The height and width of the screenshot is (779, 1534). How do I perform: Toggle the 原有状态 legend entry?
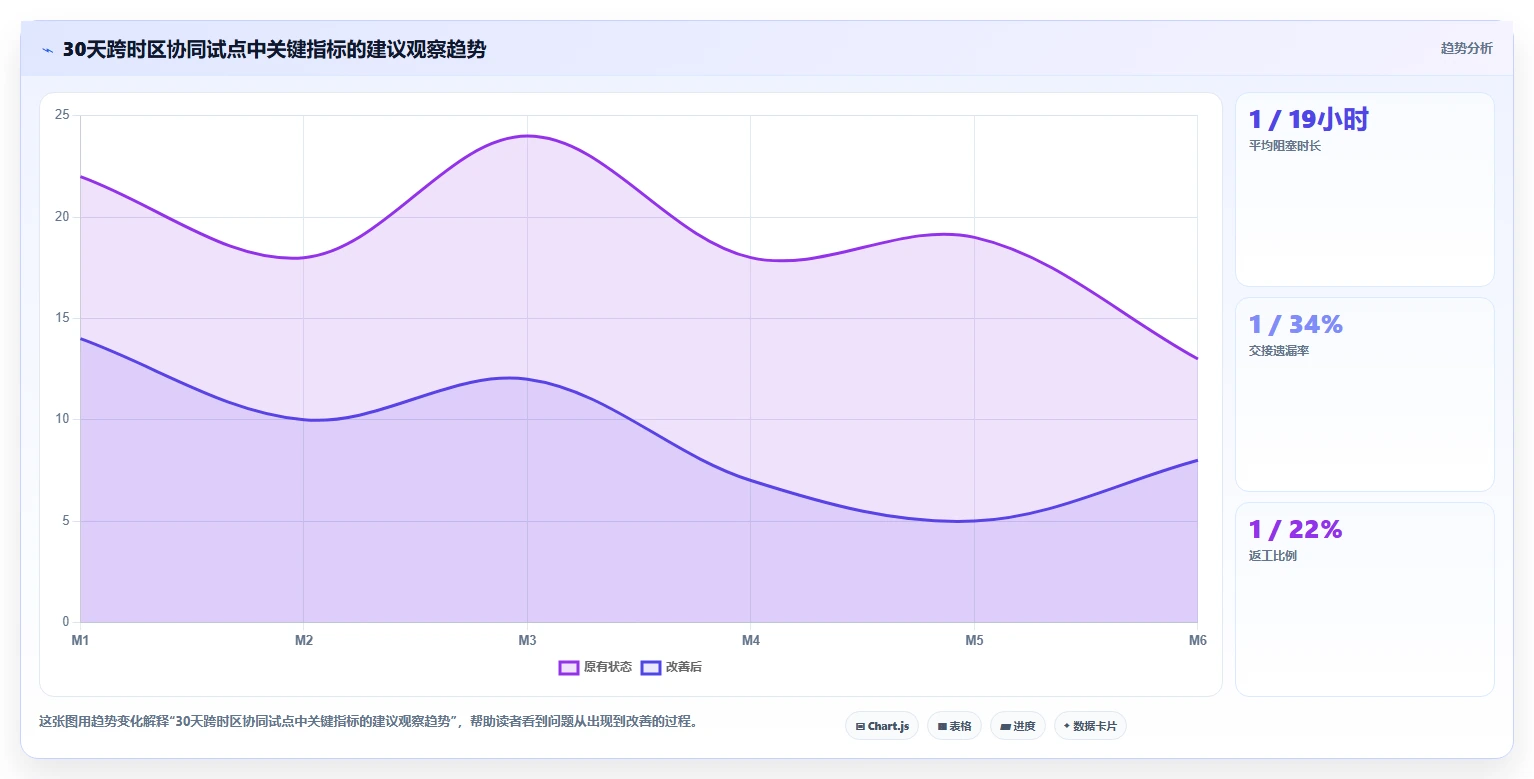pos(595,667)
